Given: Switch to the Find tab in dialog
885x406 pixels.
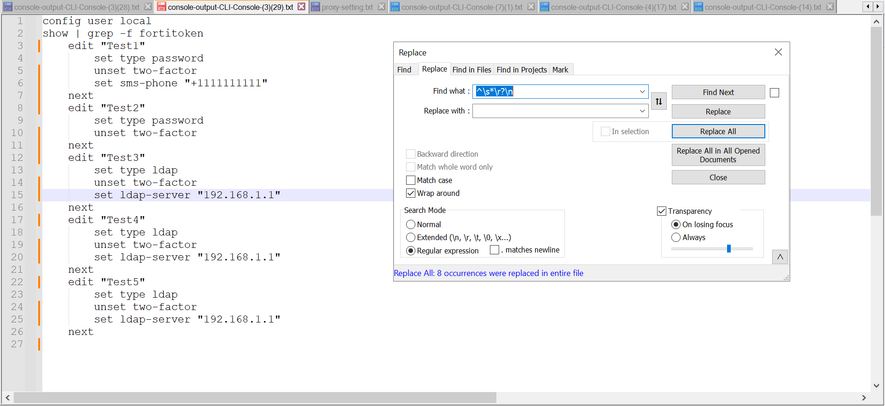Looking at the screenshot, I should coord(404,69).
